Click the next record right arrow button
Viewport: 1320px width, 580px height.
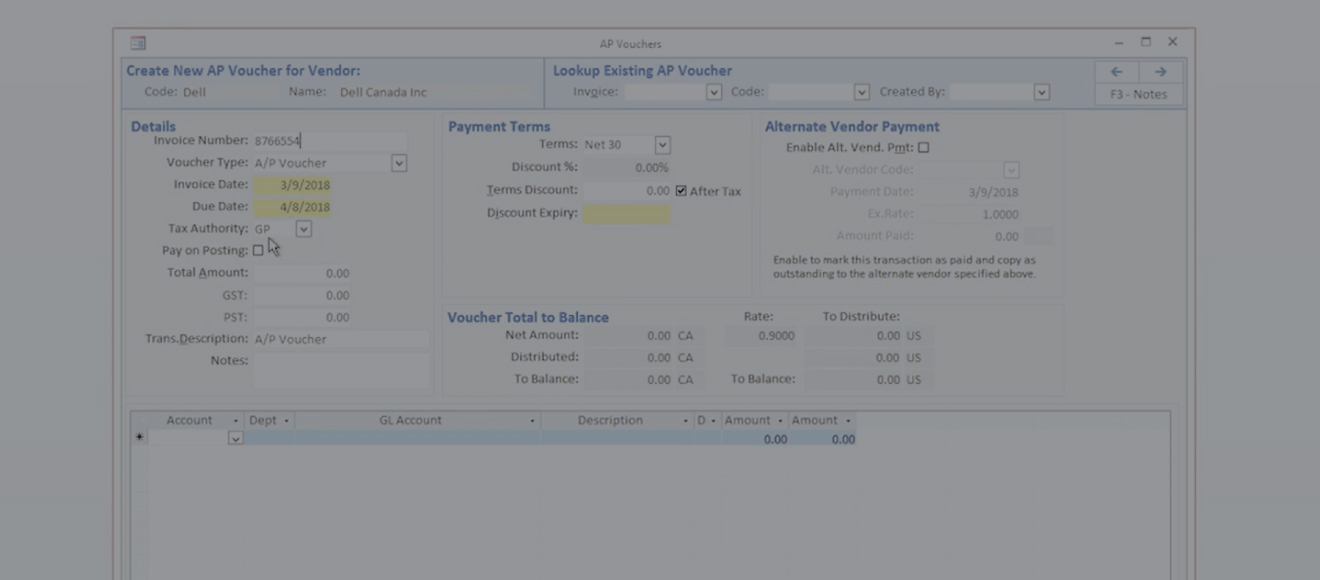1160,72
